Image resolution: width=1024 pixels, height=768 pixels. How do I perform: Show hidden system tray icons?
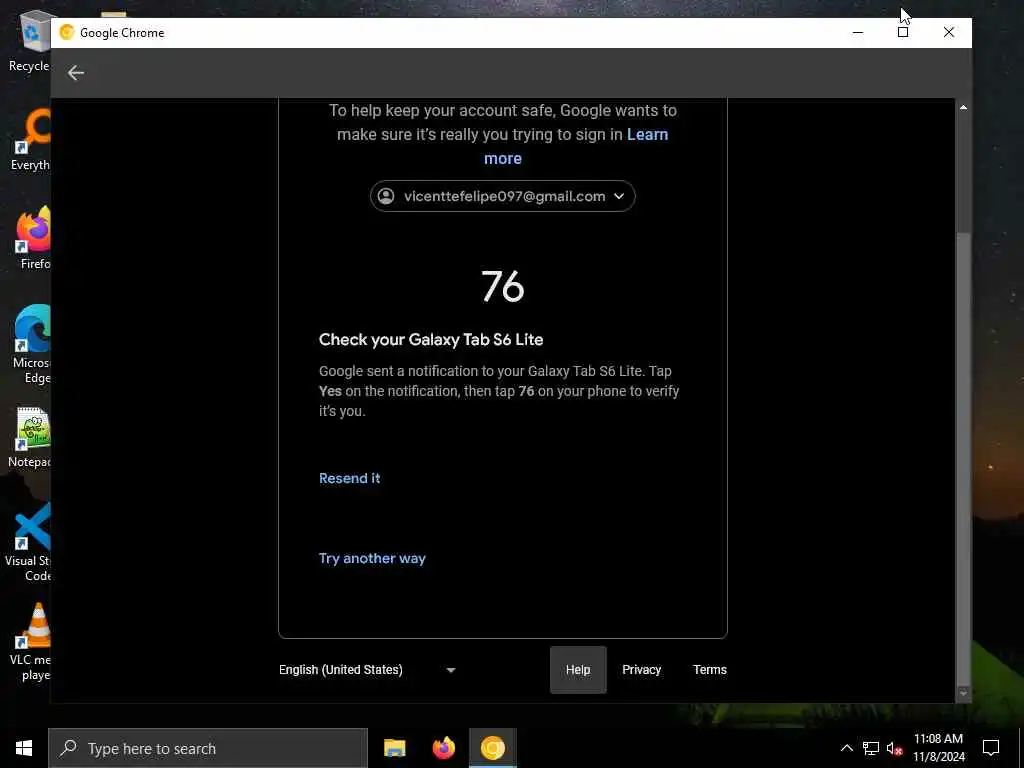click(x=846, y=748)
